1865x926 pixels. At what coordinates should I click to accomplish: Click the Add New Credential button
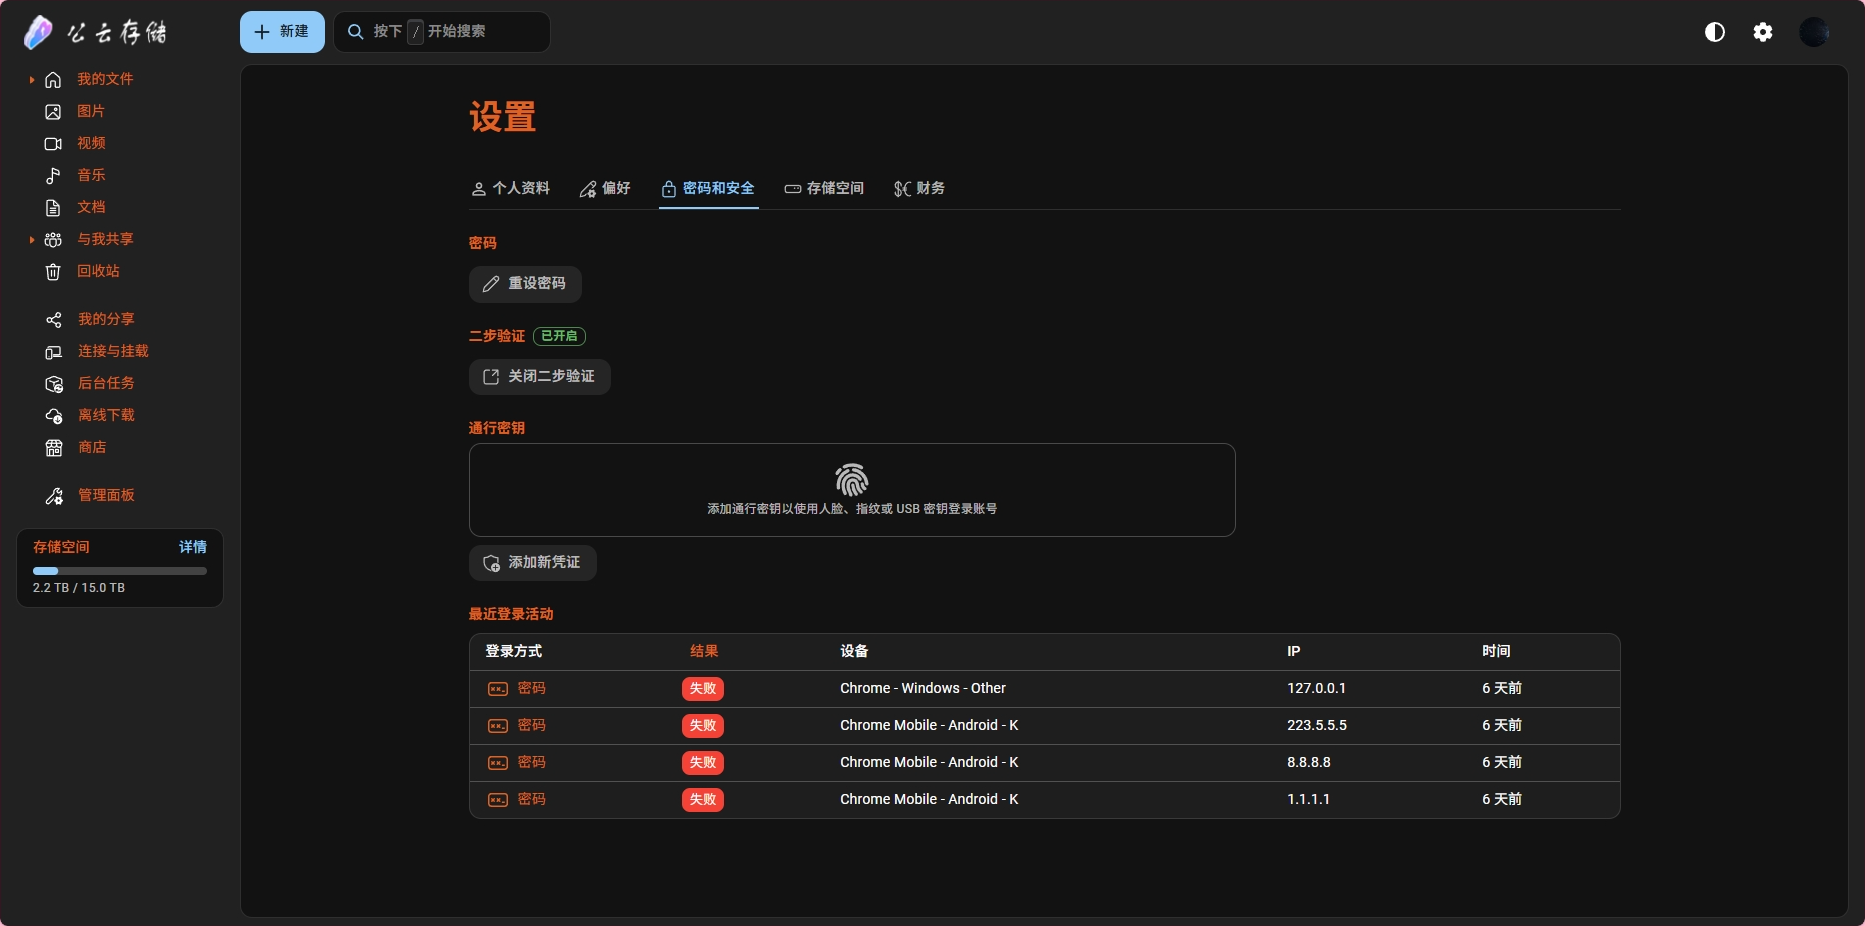[532, 563]
